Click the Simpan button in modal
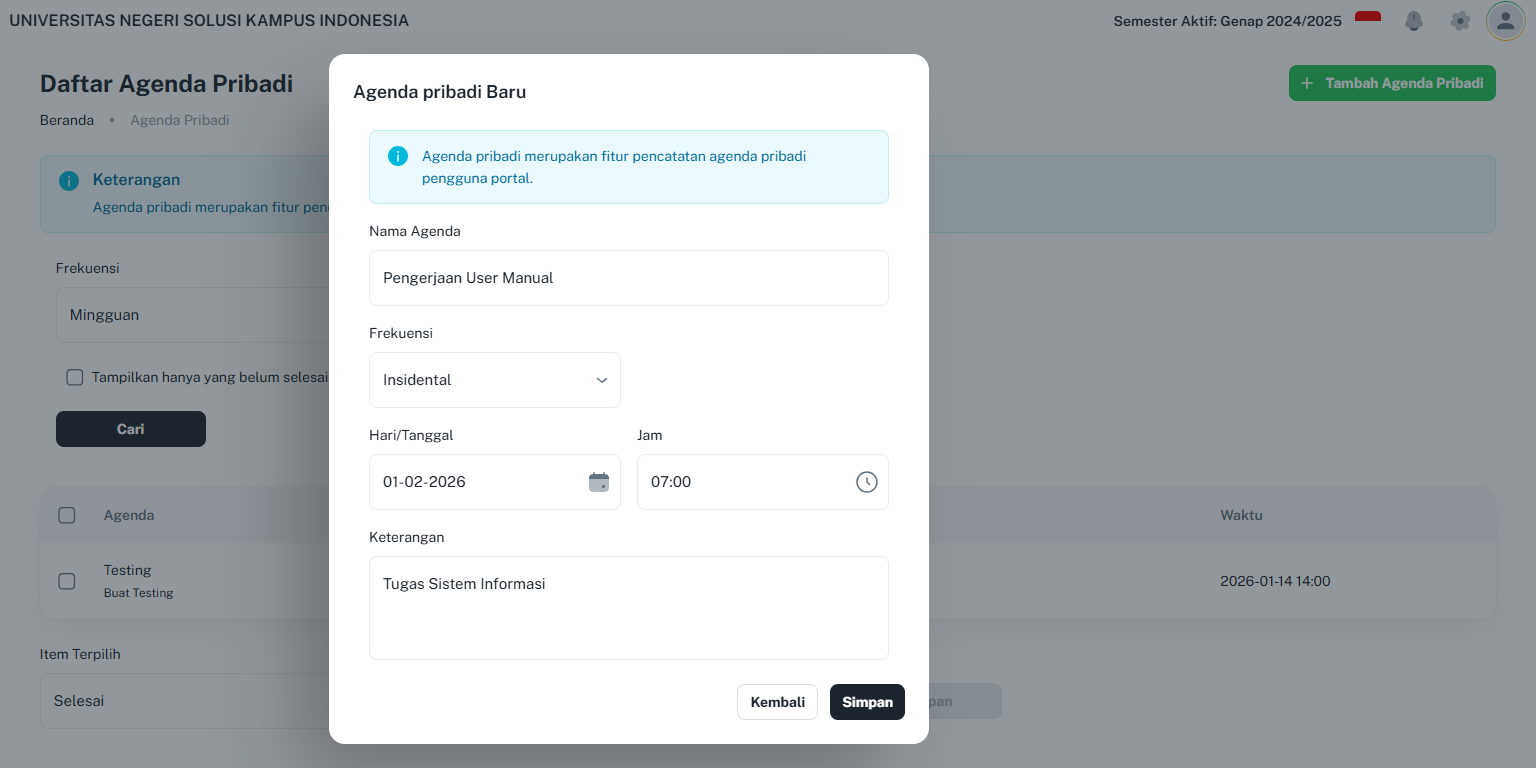Image resolution: width=1536 pixels, height=768 pixels. (867, 702)
